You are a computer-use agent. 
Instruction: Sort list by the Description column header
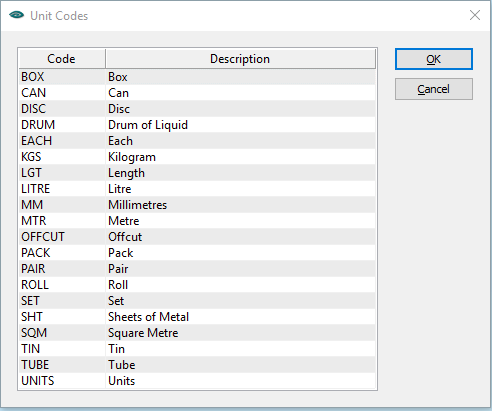240,59
